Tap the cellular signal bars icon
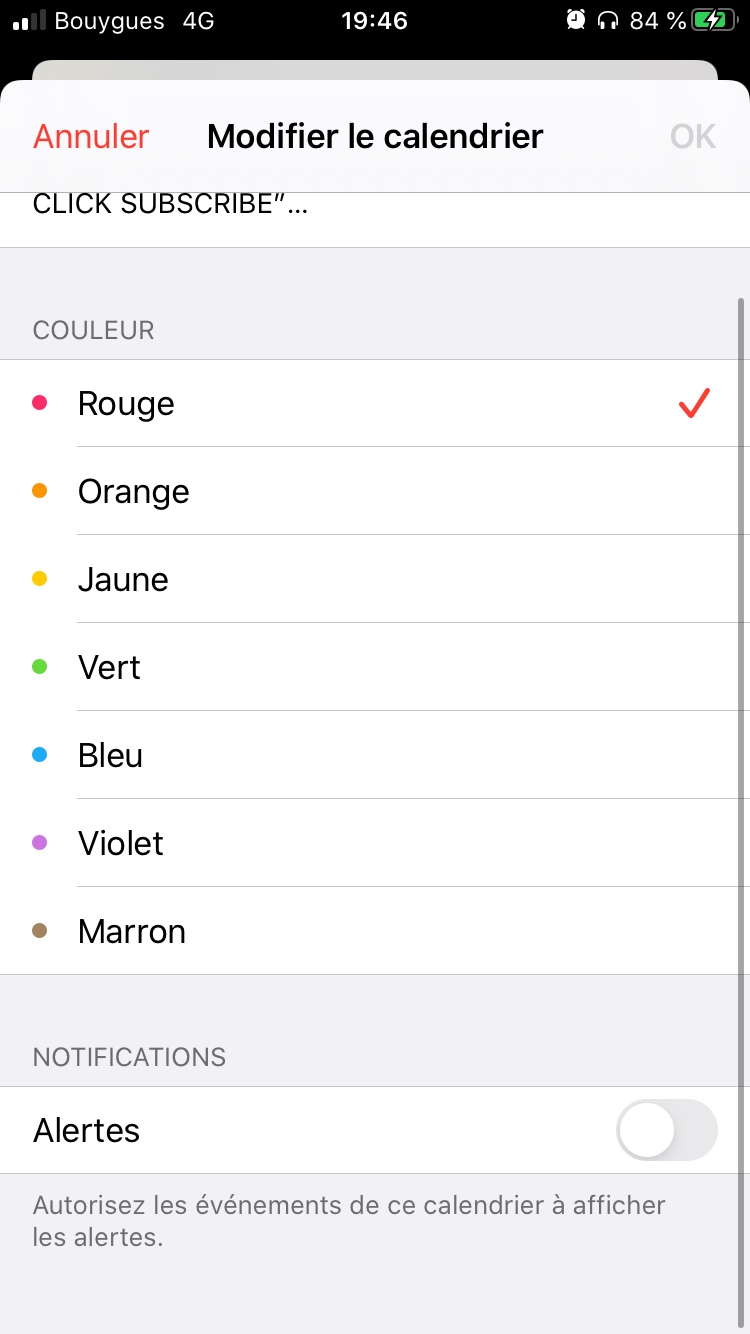The image size is (750, 1334). [x=29, y=20]
